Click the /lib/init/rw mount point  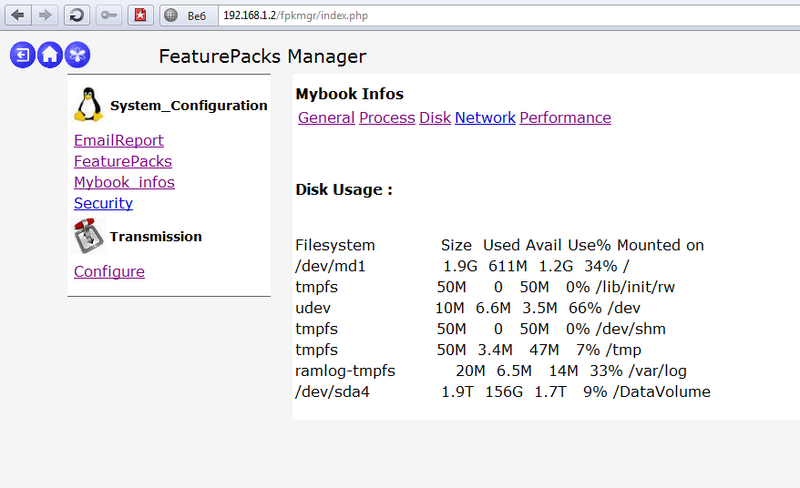635,287
